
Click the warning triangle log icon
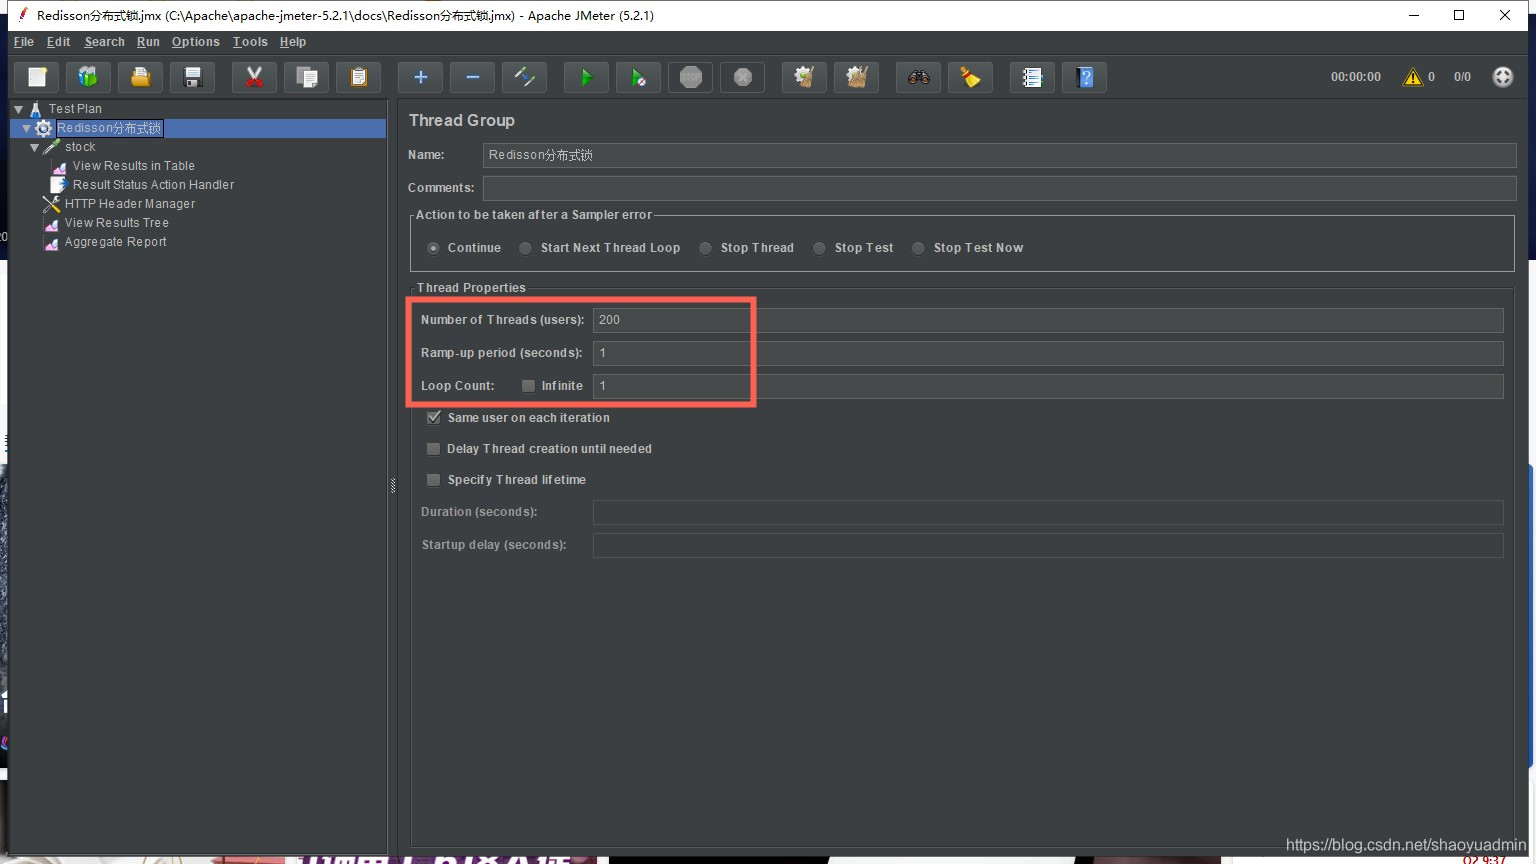point(1413,77)
